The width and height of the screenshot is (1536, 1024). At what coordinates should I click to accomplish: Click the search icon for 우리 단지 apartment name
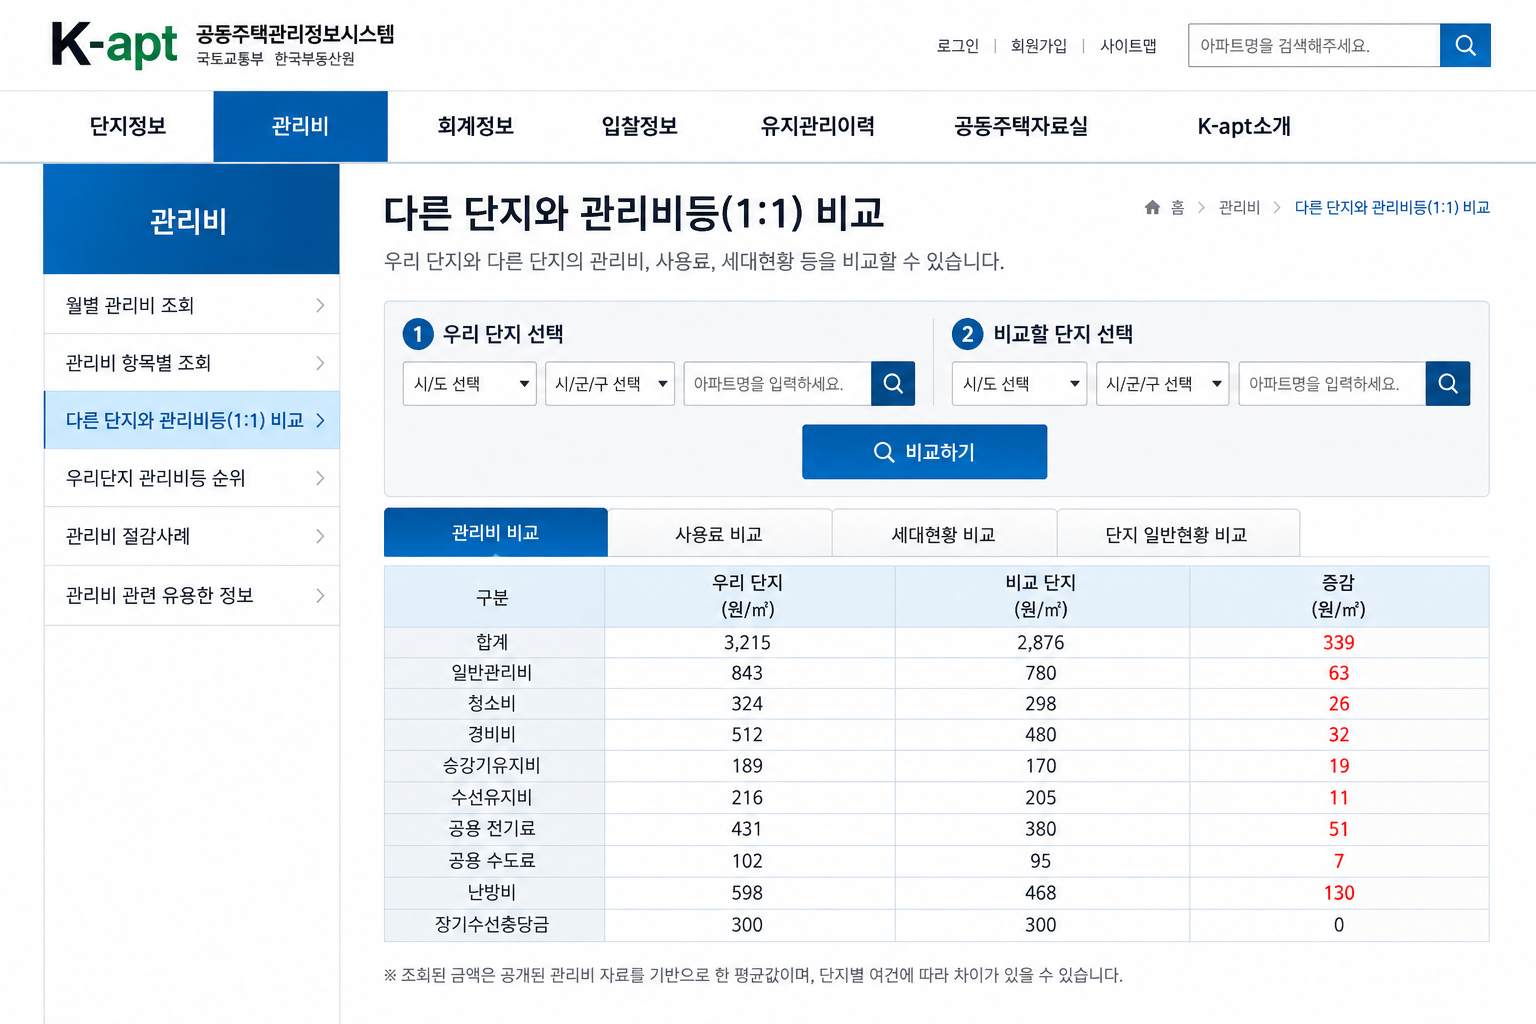point(893,384)
